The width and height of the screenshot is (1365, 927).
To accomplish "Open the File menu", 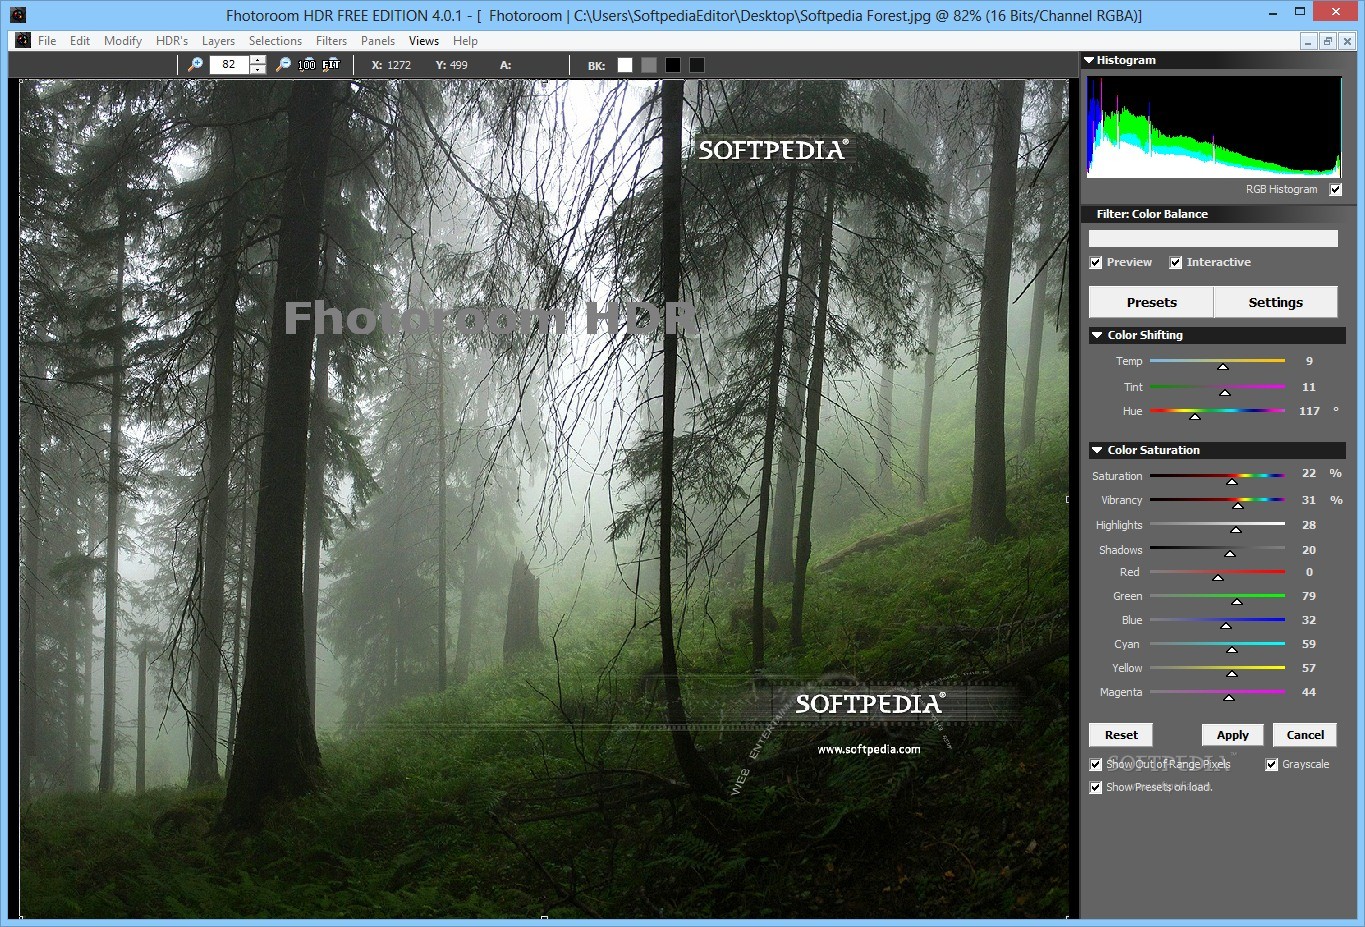I will point(47,41).
